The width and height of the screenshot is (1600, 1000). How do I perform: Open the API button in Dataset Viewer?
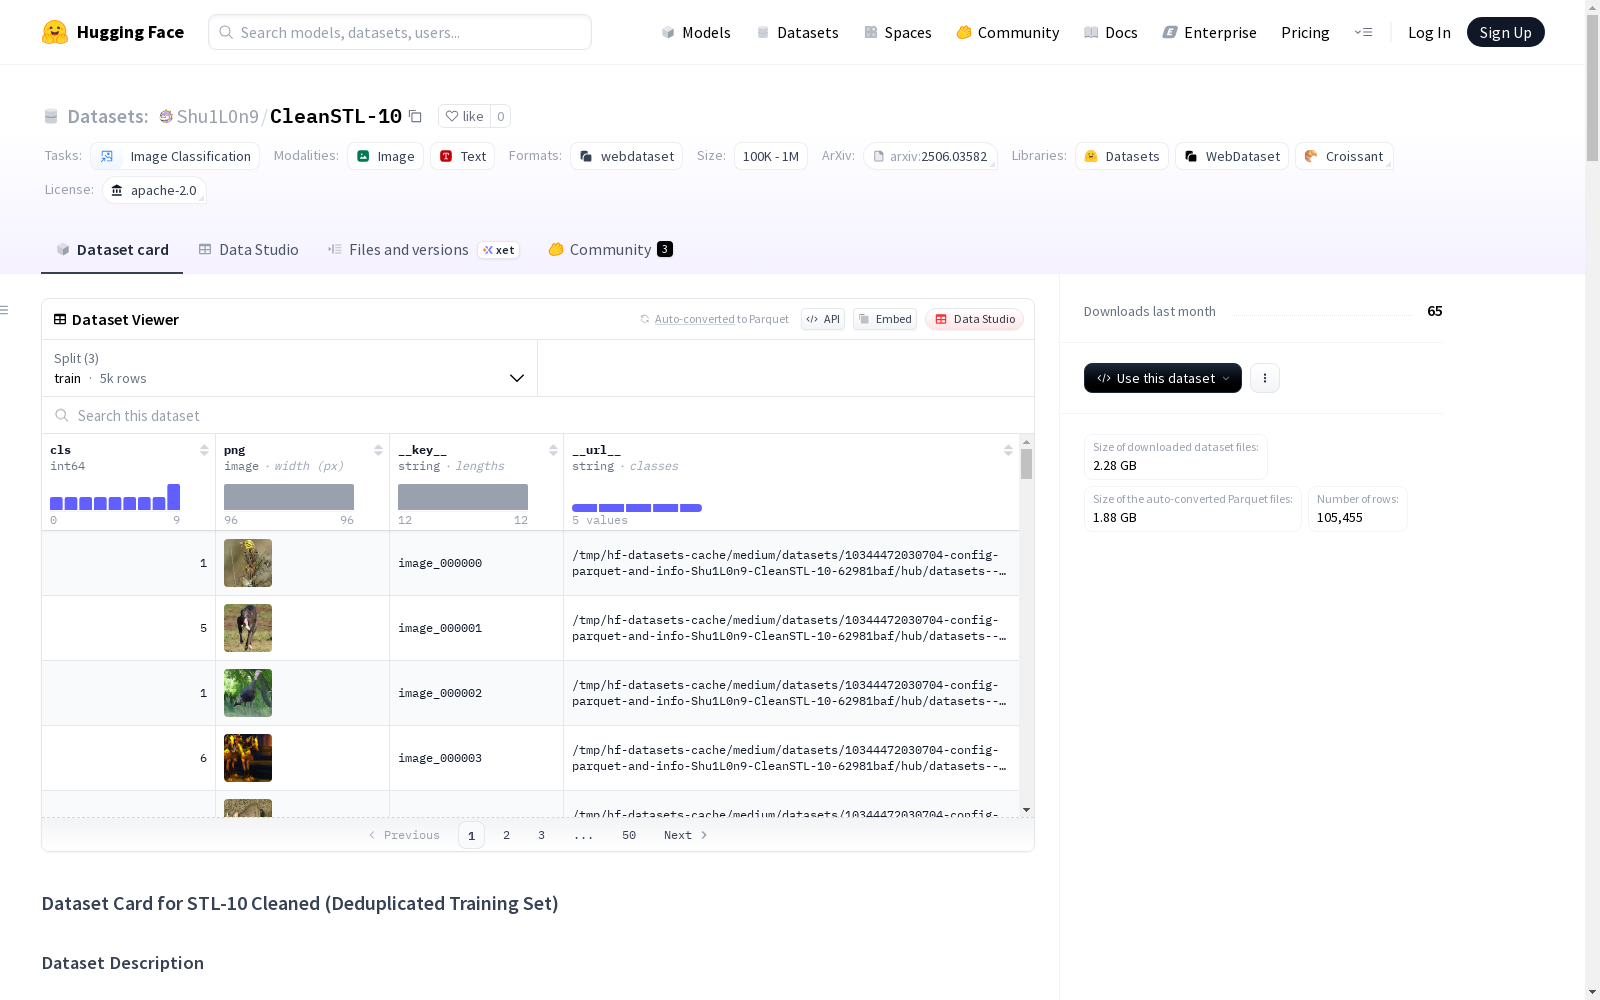click(x=823, y=319)
